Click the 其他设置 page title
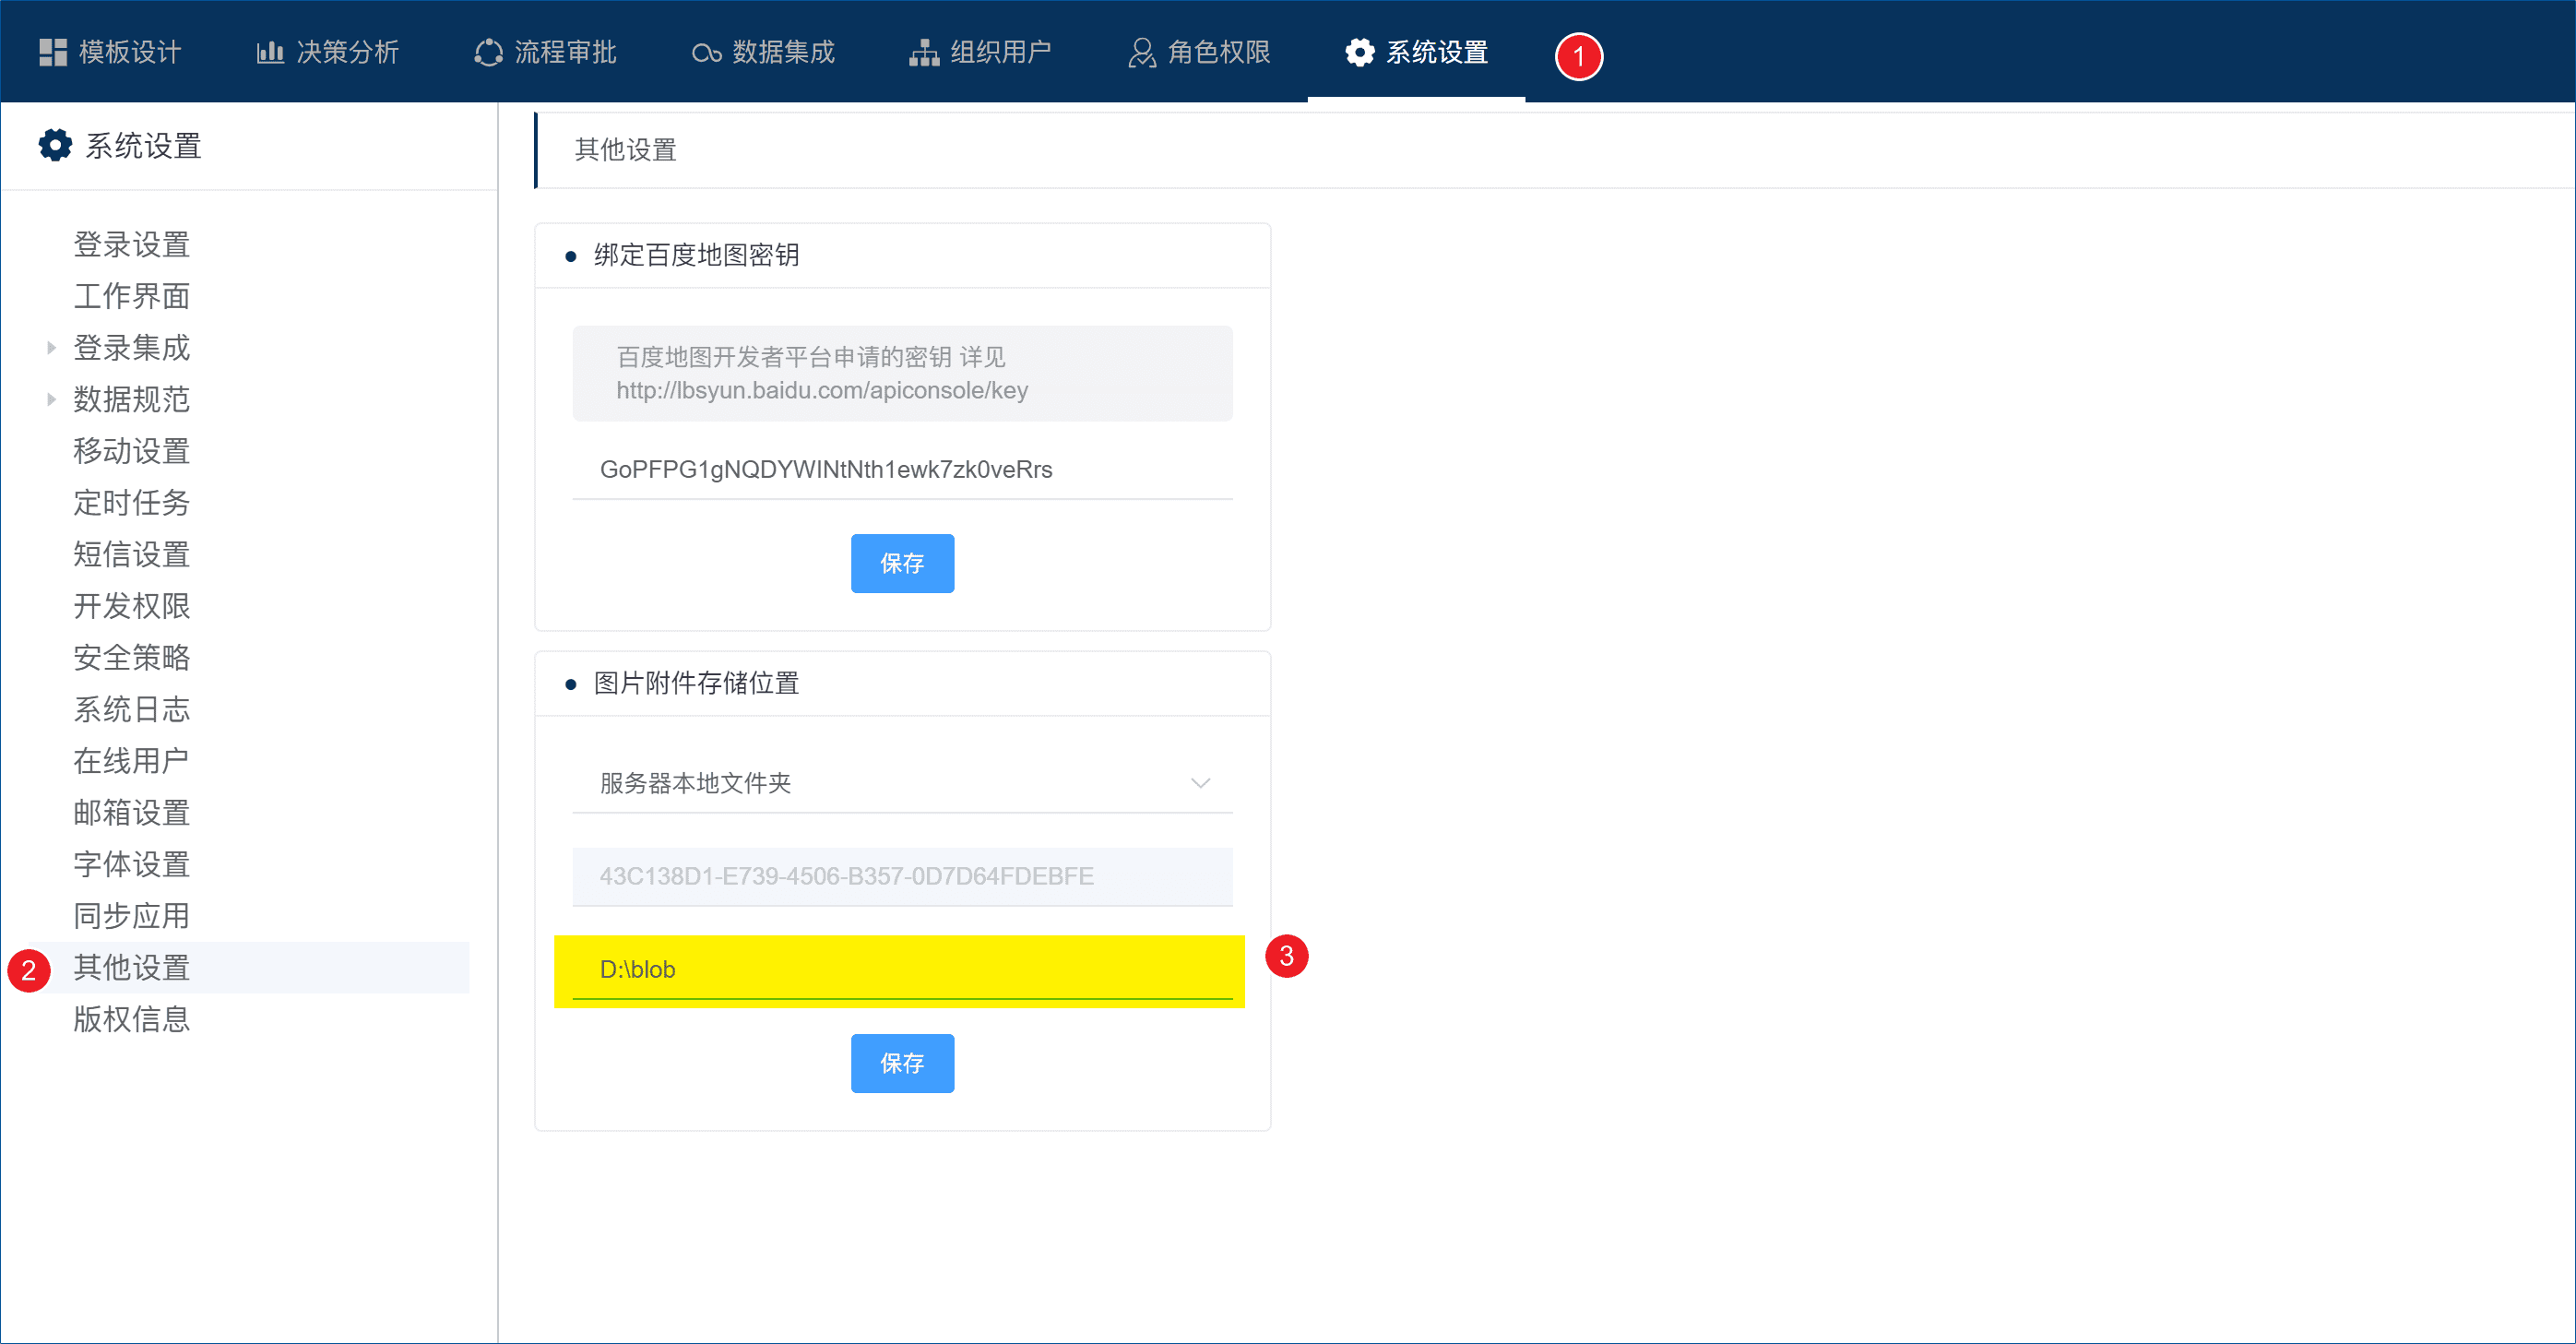Screen dimensions: 2576x1344 [626, 149]
